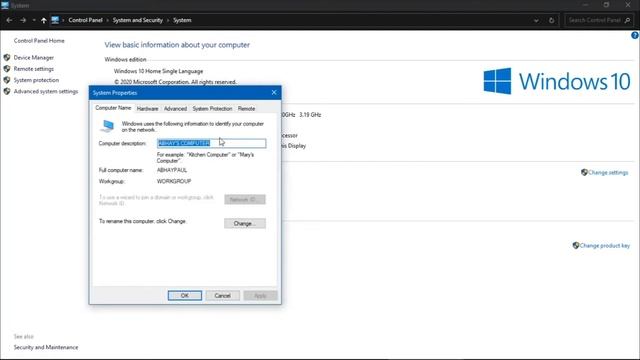640x360 pixels.
Task: Open Remote settings link
Action: pos(34,69)
